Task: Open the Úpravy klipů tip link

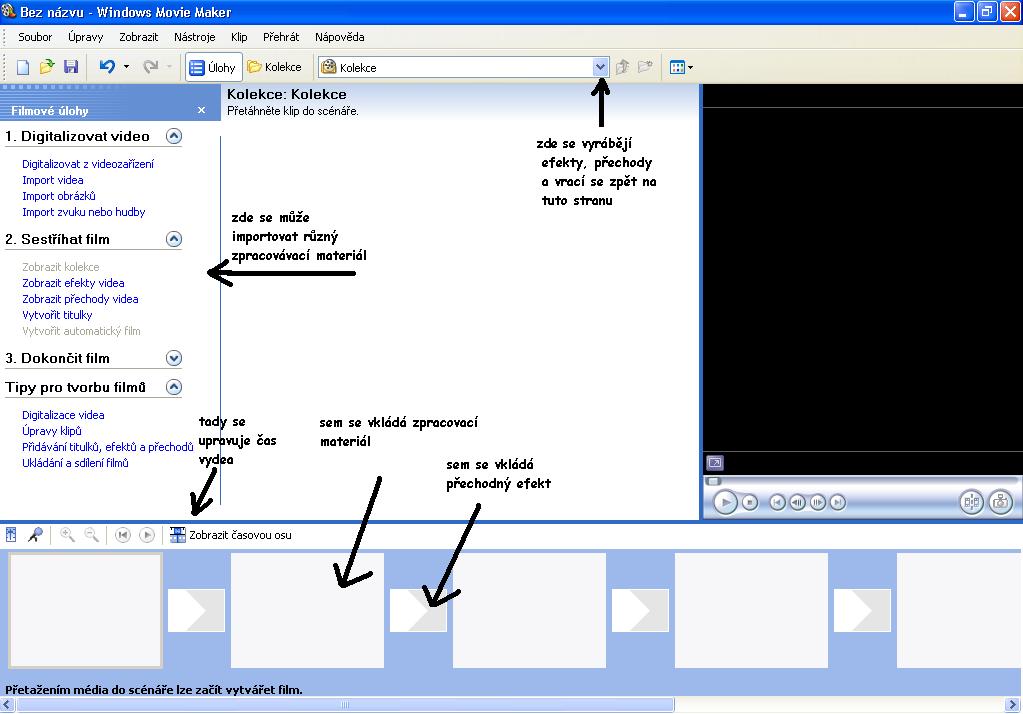Action: (x=52, y=431)
